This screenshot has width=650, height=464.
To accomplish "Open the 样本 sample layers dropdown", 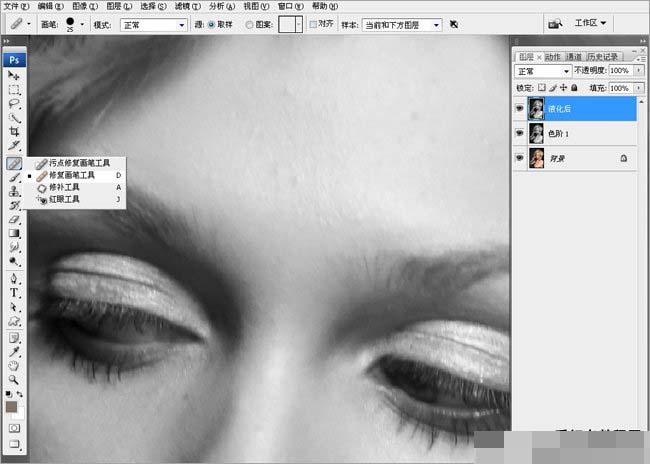I will pyautogui.click(x=400, y=23).
